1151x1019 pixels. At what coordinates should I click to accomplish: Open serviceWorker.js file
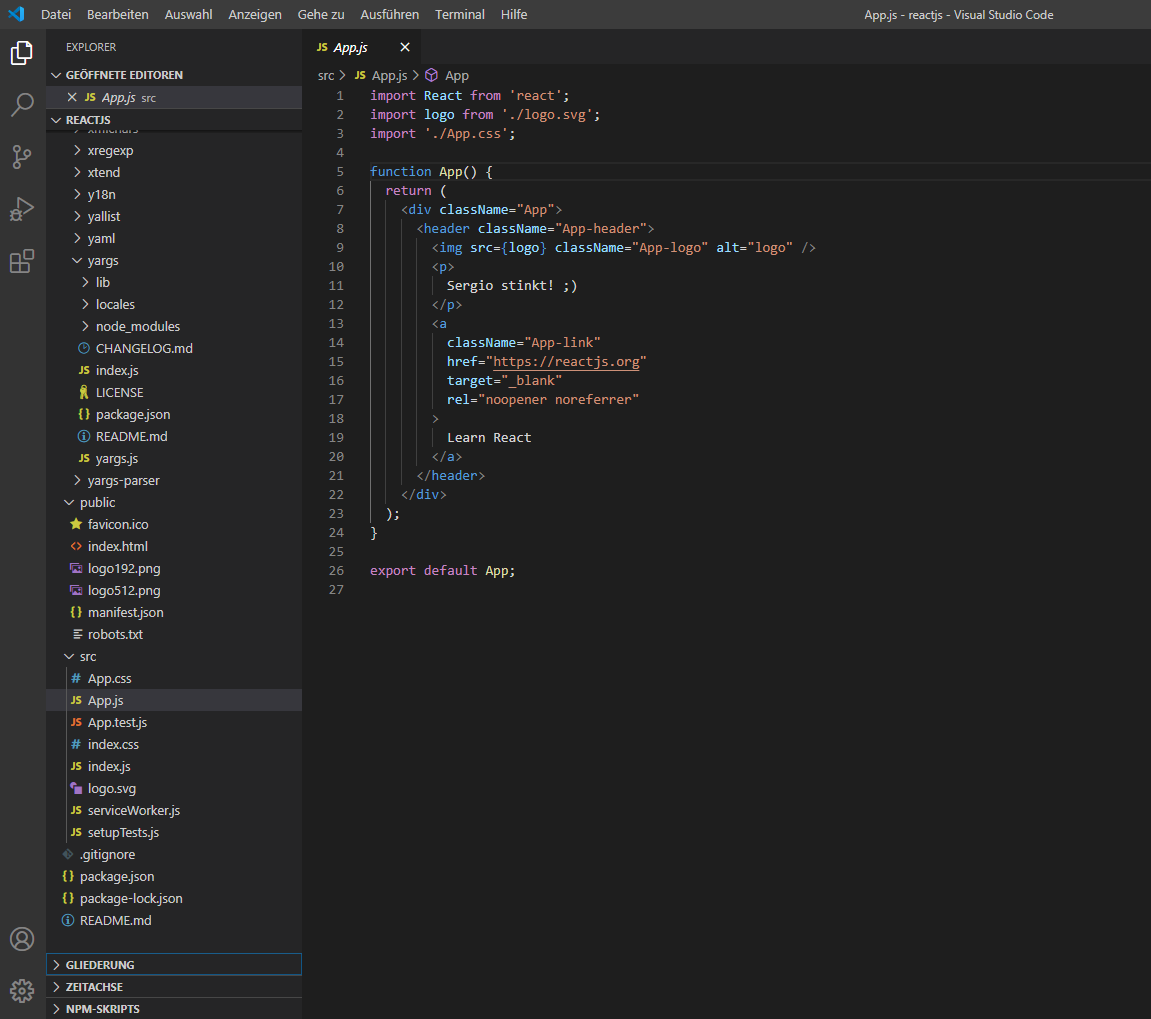[134, 811]
